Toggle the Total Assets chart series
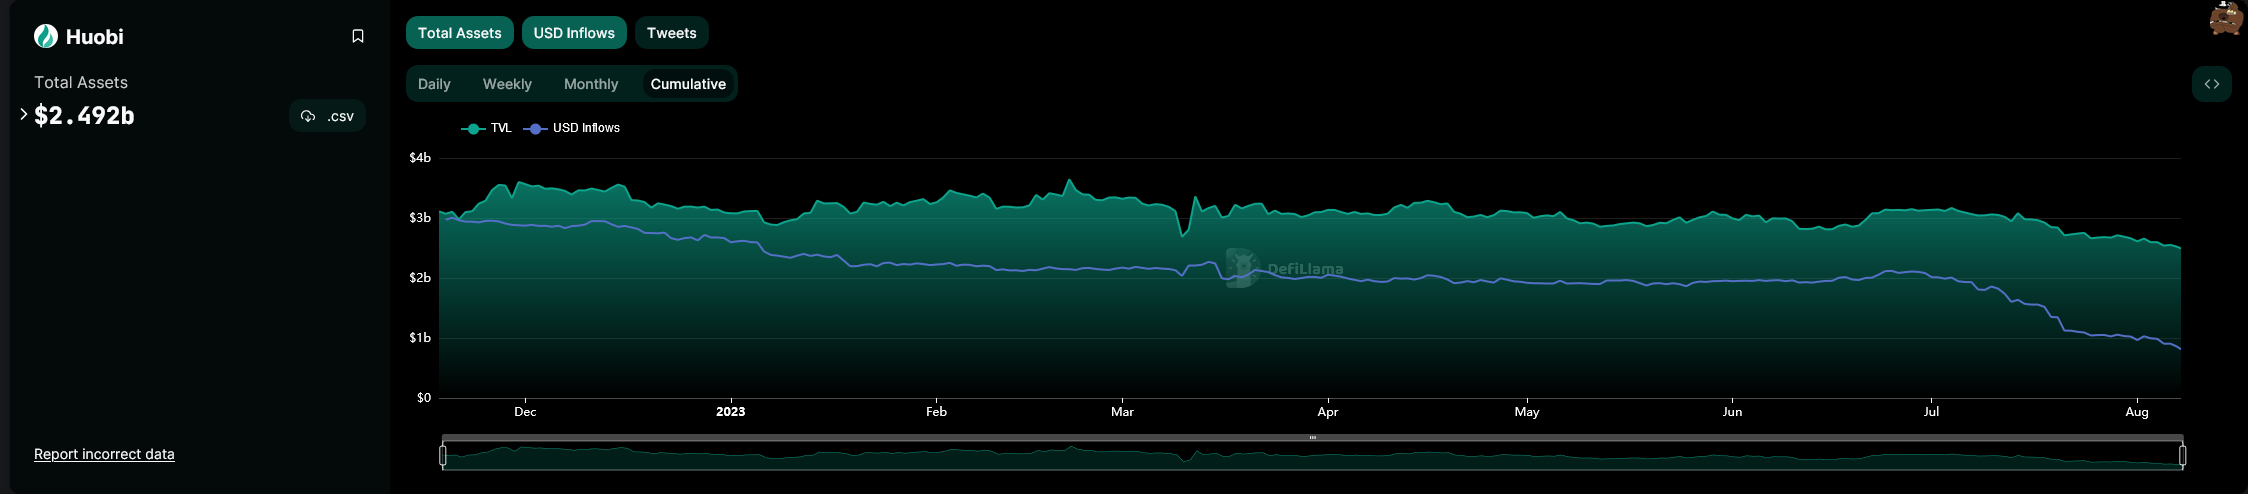Screen dimensions: 2248x494 [x=460, y=33]
